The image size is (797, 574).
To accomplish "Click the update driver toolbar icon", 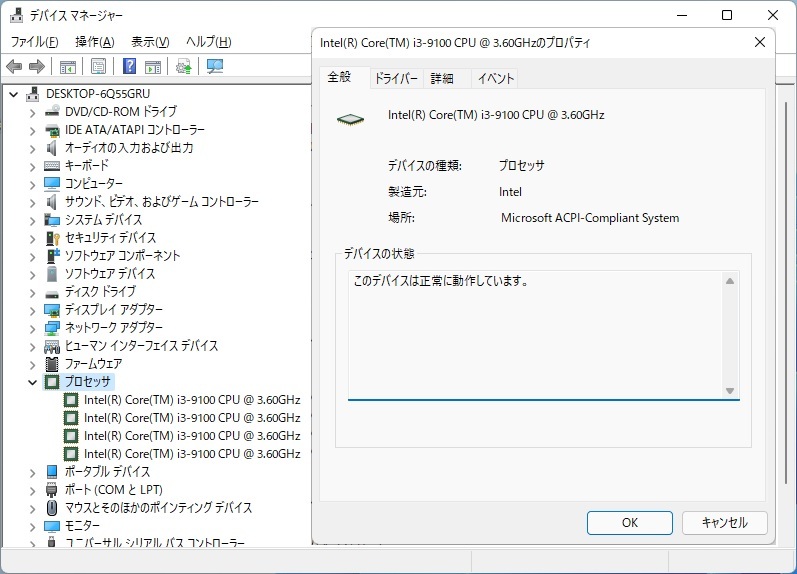I will [183, 67].
